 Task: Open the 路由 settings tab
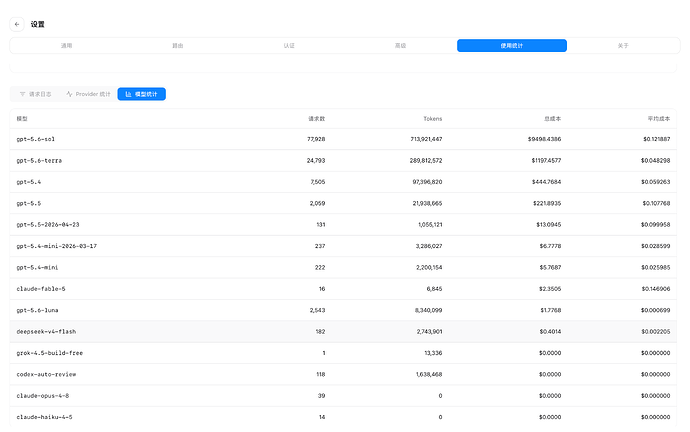(x=177, y=46)
